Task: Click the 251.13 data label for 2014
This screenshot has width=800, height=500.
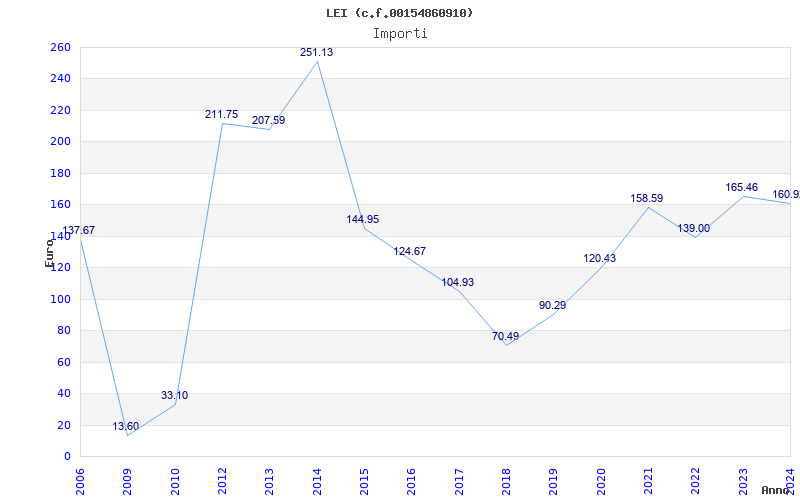Action: coord(316,52)
